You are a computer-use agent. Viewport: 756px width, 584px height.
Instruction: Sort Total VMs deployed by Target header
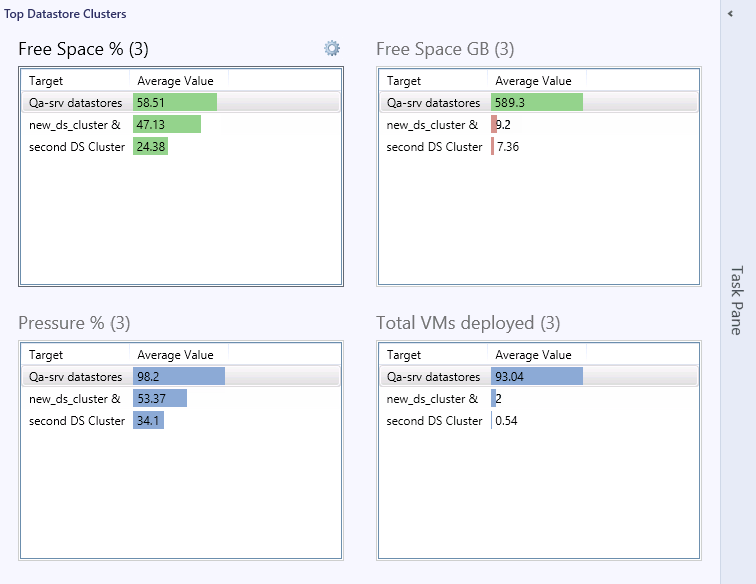tap(433, 354)
